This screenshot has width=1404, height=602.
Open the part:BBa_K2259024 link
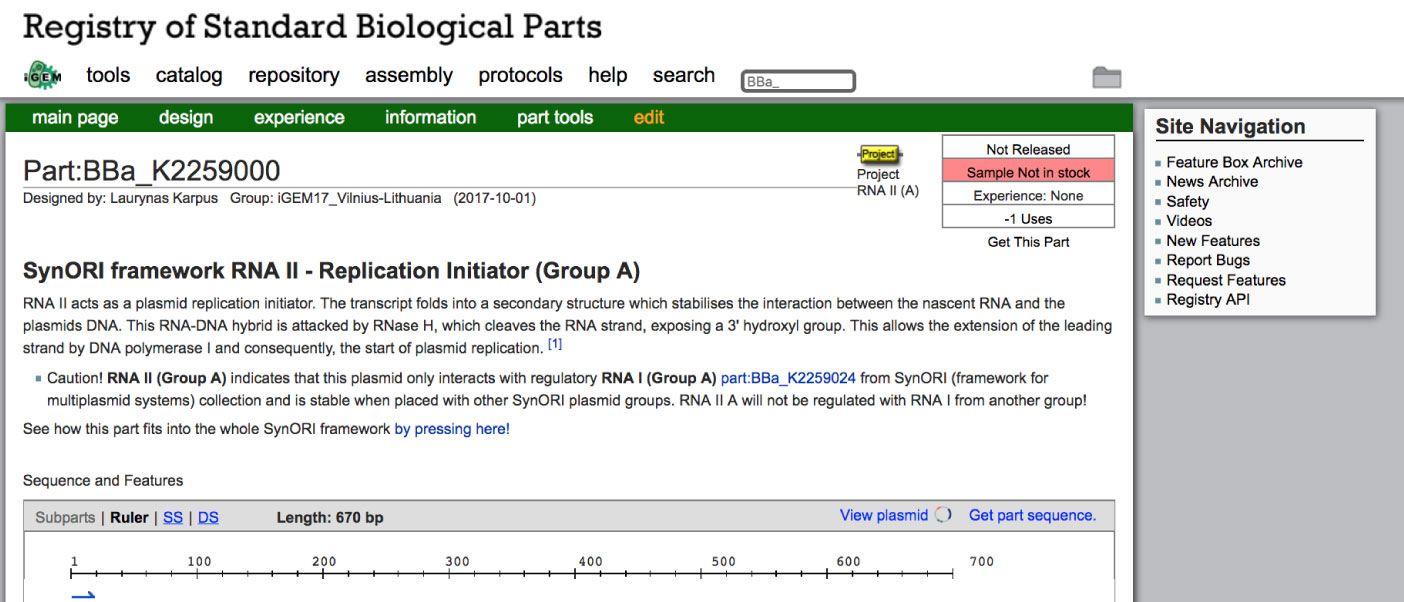(788, 378)
